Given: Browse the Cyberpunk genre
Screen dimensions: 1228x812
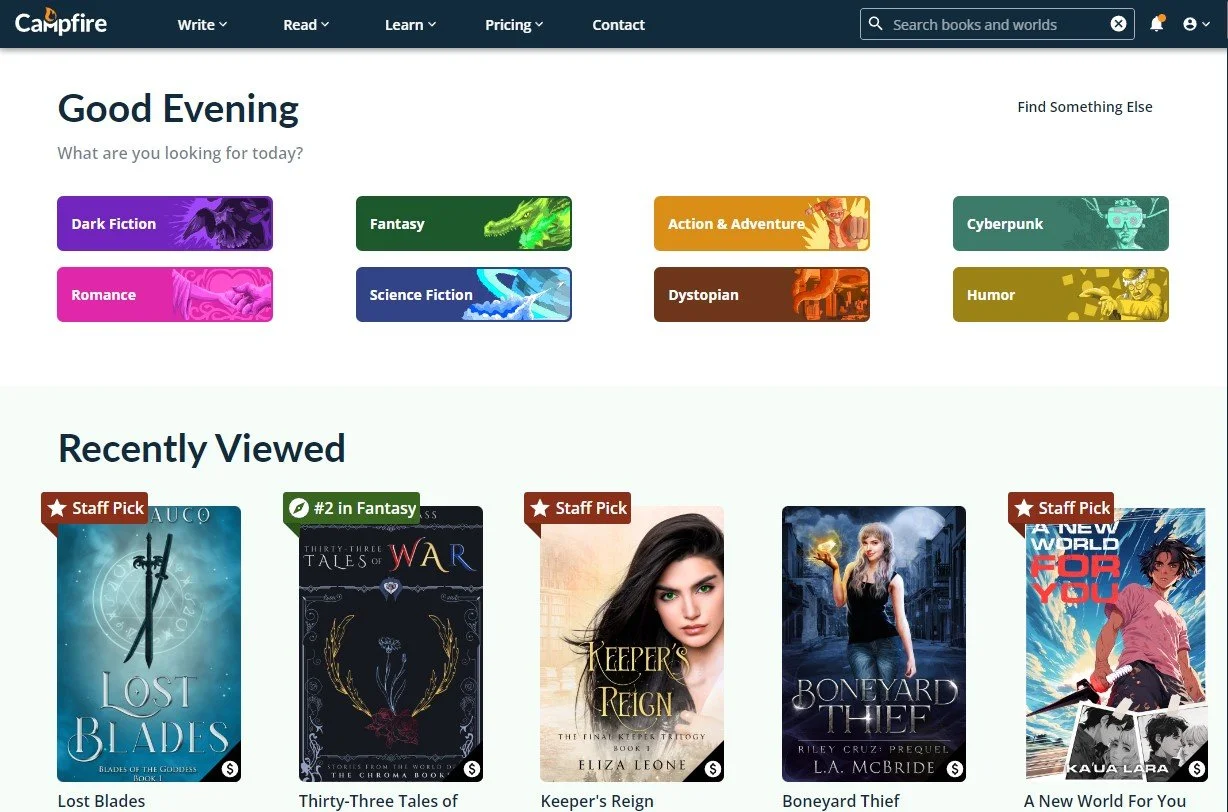Looking at the screenshot, I should click(x=1061, y=223).
